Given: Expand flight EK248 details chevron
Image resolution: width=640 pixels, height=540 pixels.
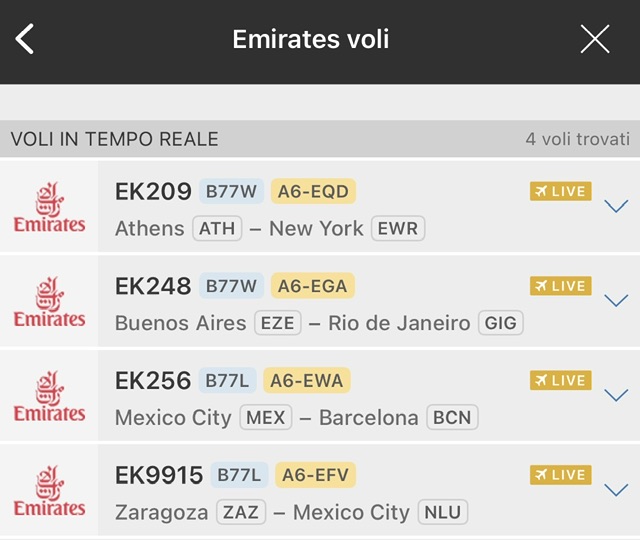Looking at the screenshot, I should tap(616, 301).
